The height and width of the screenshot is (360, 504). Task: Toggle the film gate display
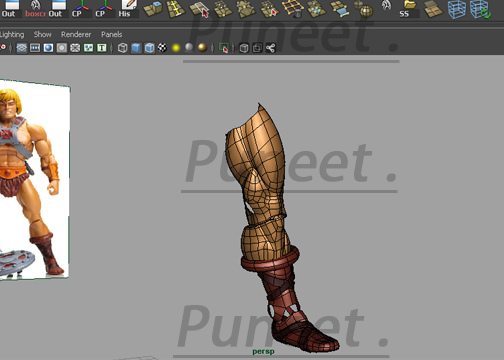(35, 48)
